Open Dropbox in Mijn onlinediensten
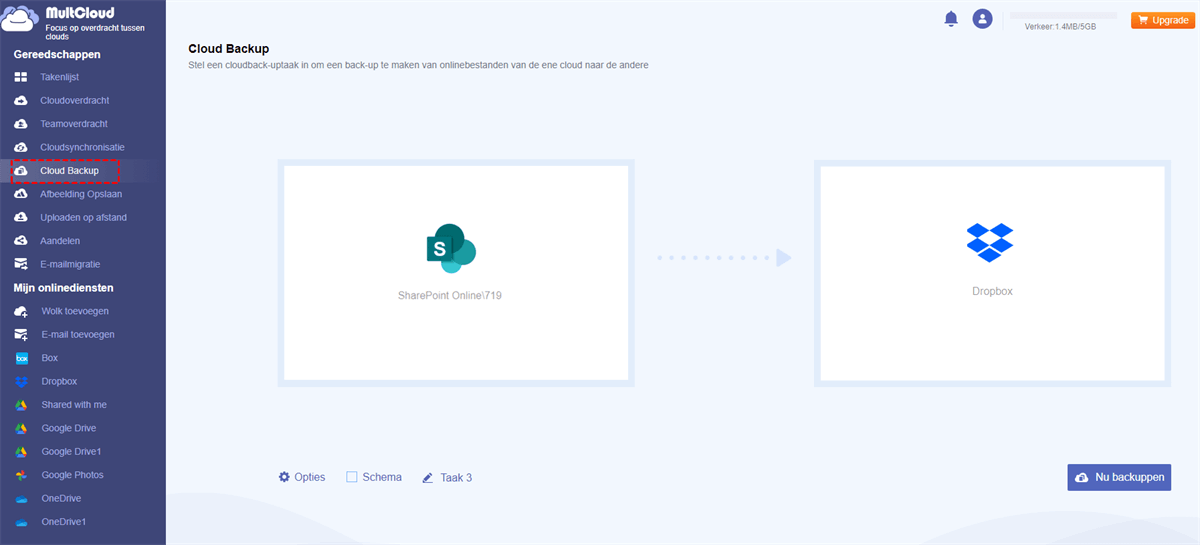Screen dimensions: 1200x545 coord(59,381)
